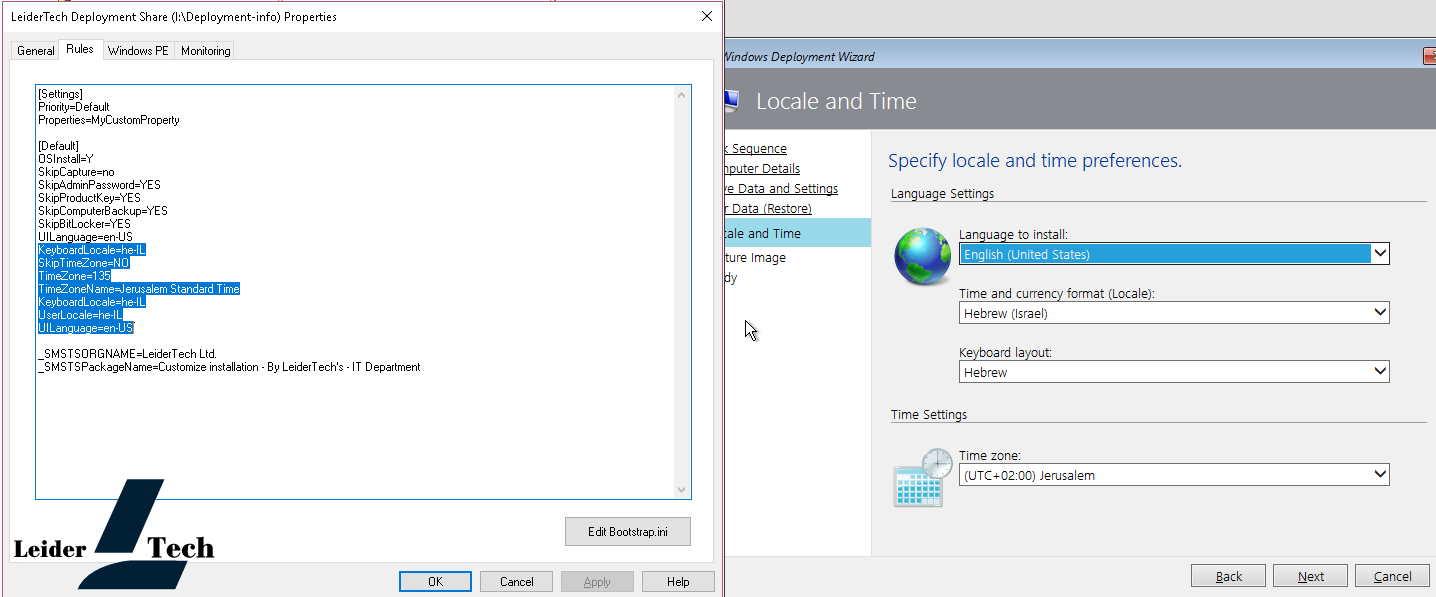Close the Deployment Share Properties window
Viewport: 1436px width, 597px height.
706,16
